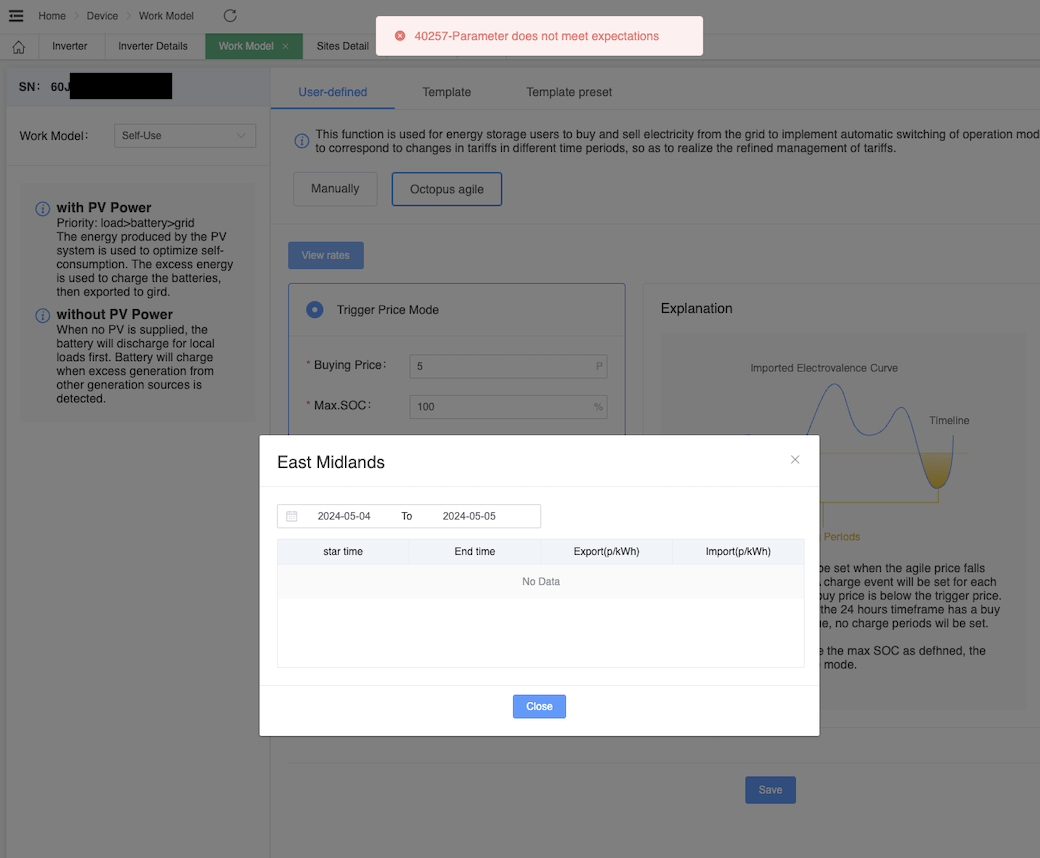Select the Trigger Price Mode radio button
Viewport: 1040px width, 858px height.
315,310
